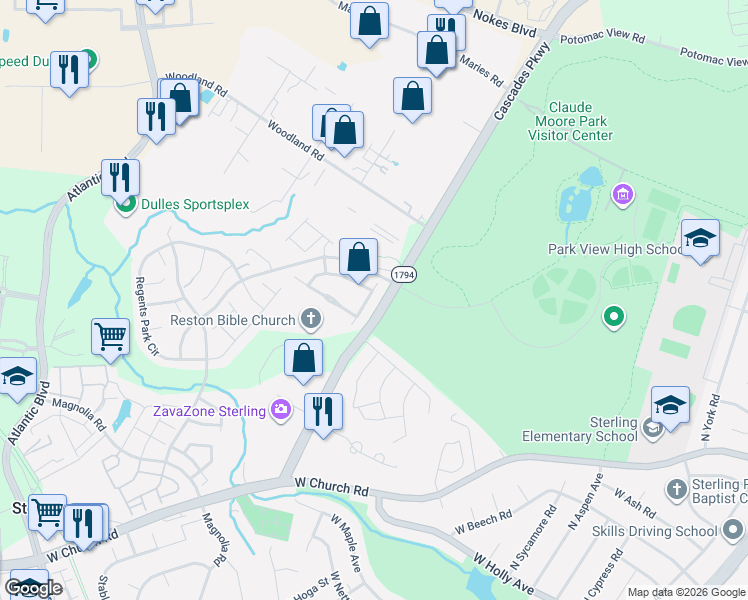
Task: Click the Regents Park Cir label
Action: 146,316
